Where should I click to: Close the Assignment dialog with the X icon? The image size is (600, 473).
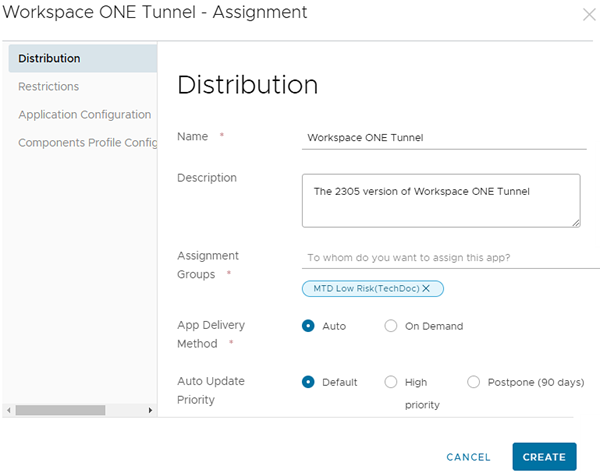point(589,15)
